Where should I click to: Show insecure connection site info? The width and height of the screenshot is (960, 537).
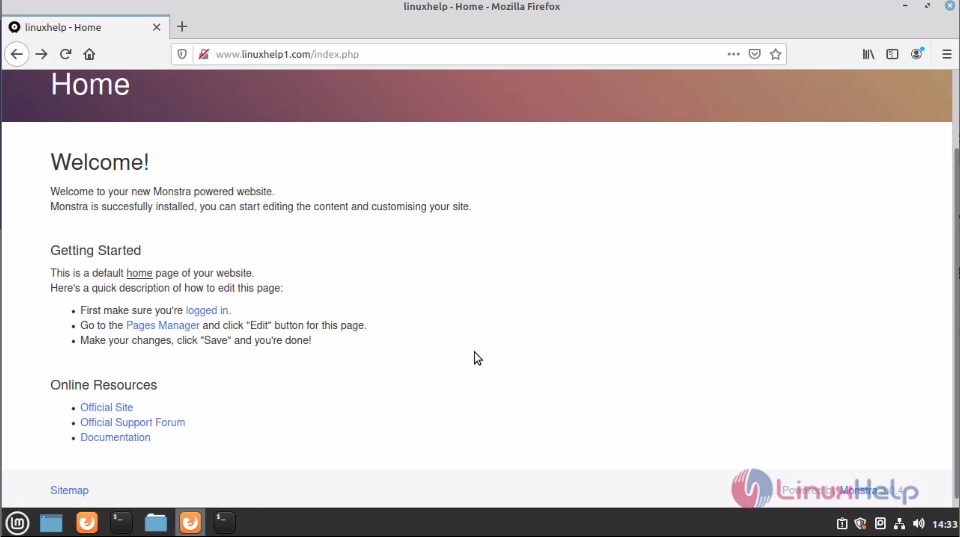[x=203, y=54]
